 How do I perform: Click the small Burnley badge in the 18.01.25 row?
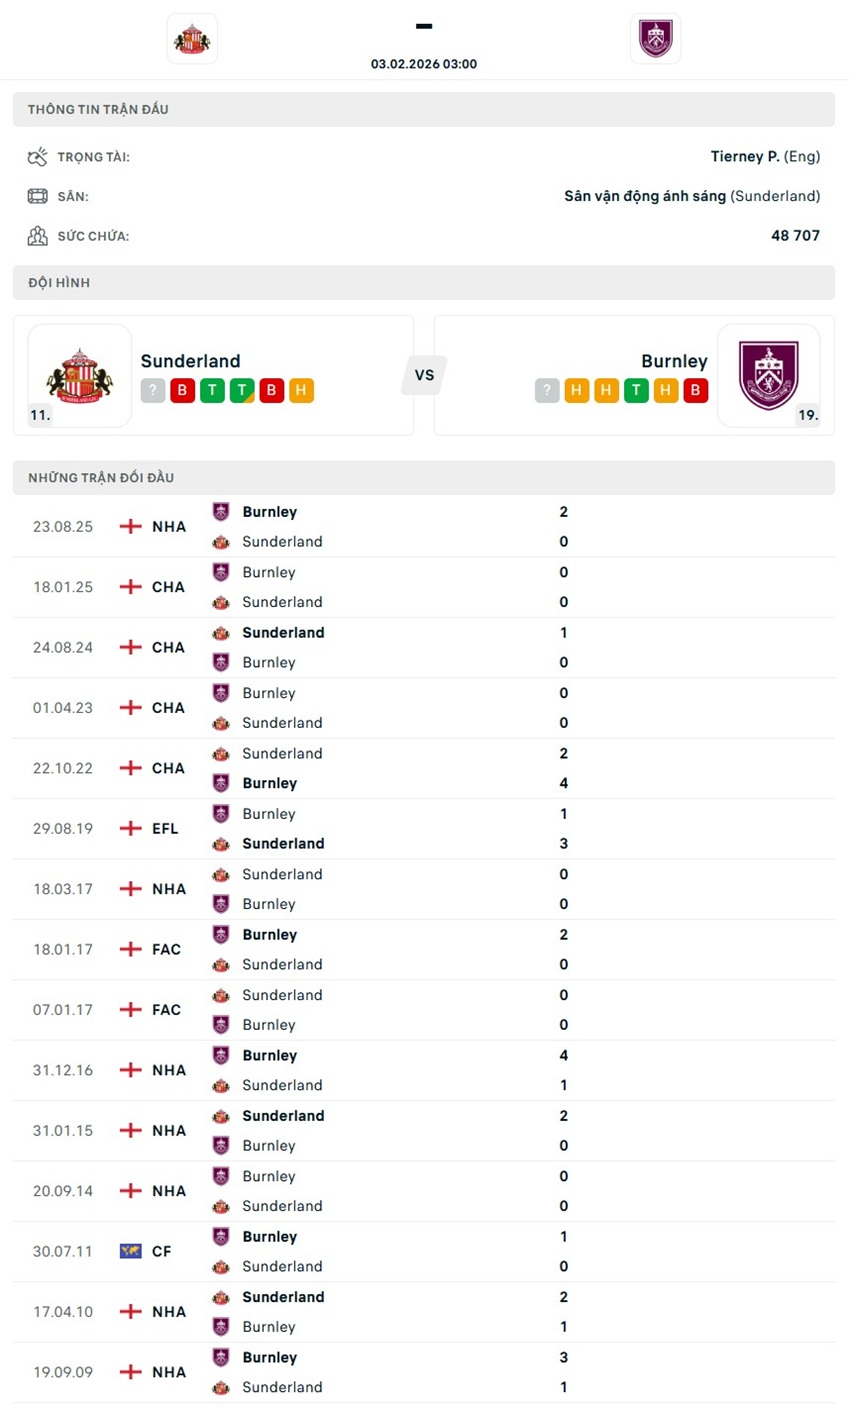click(x=221, y=572)
